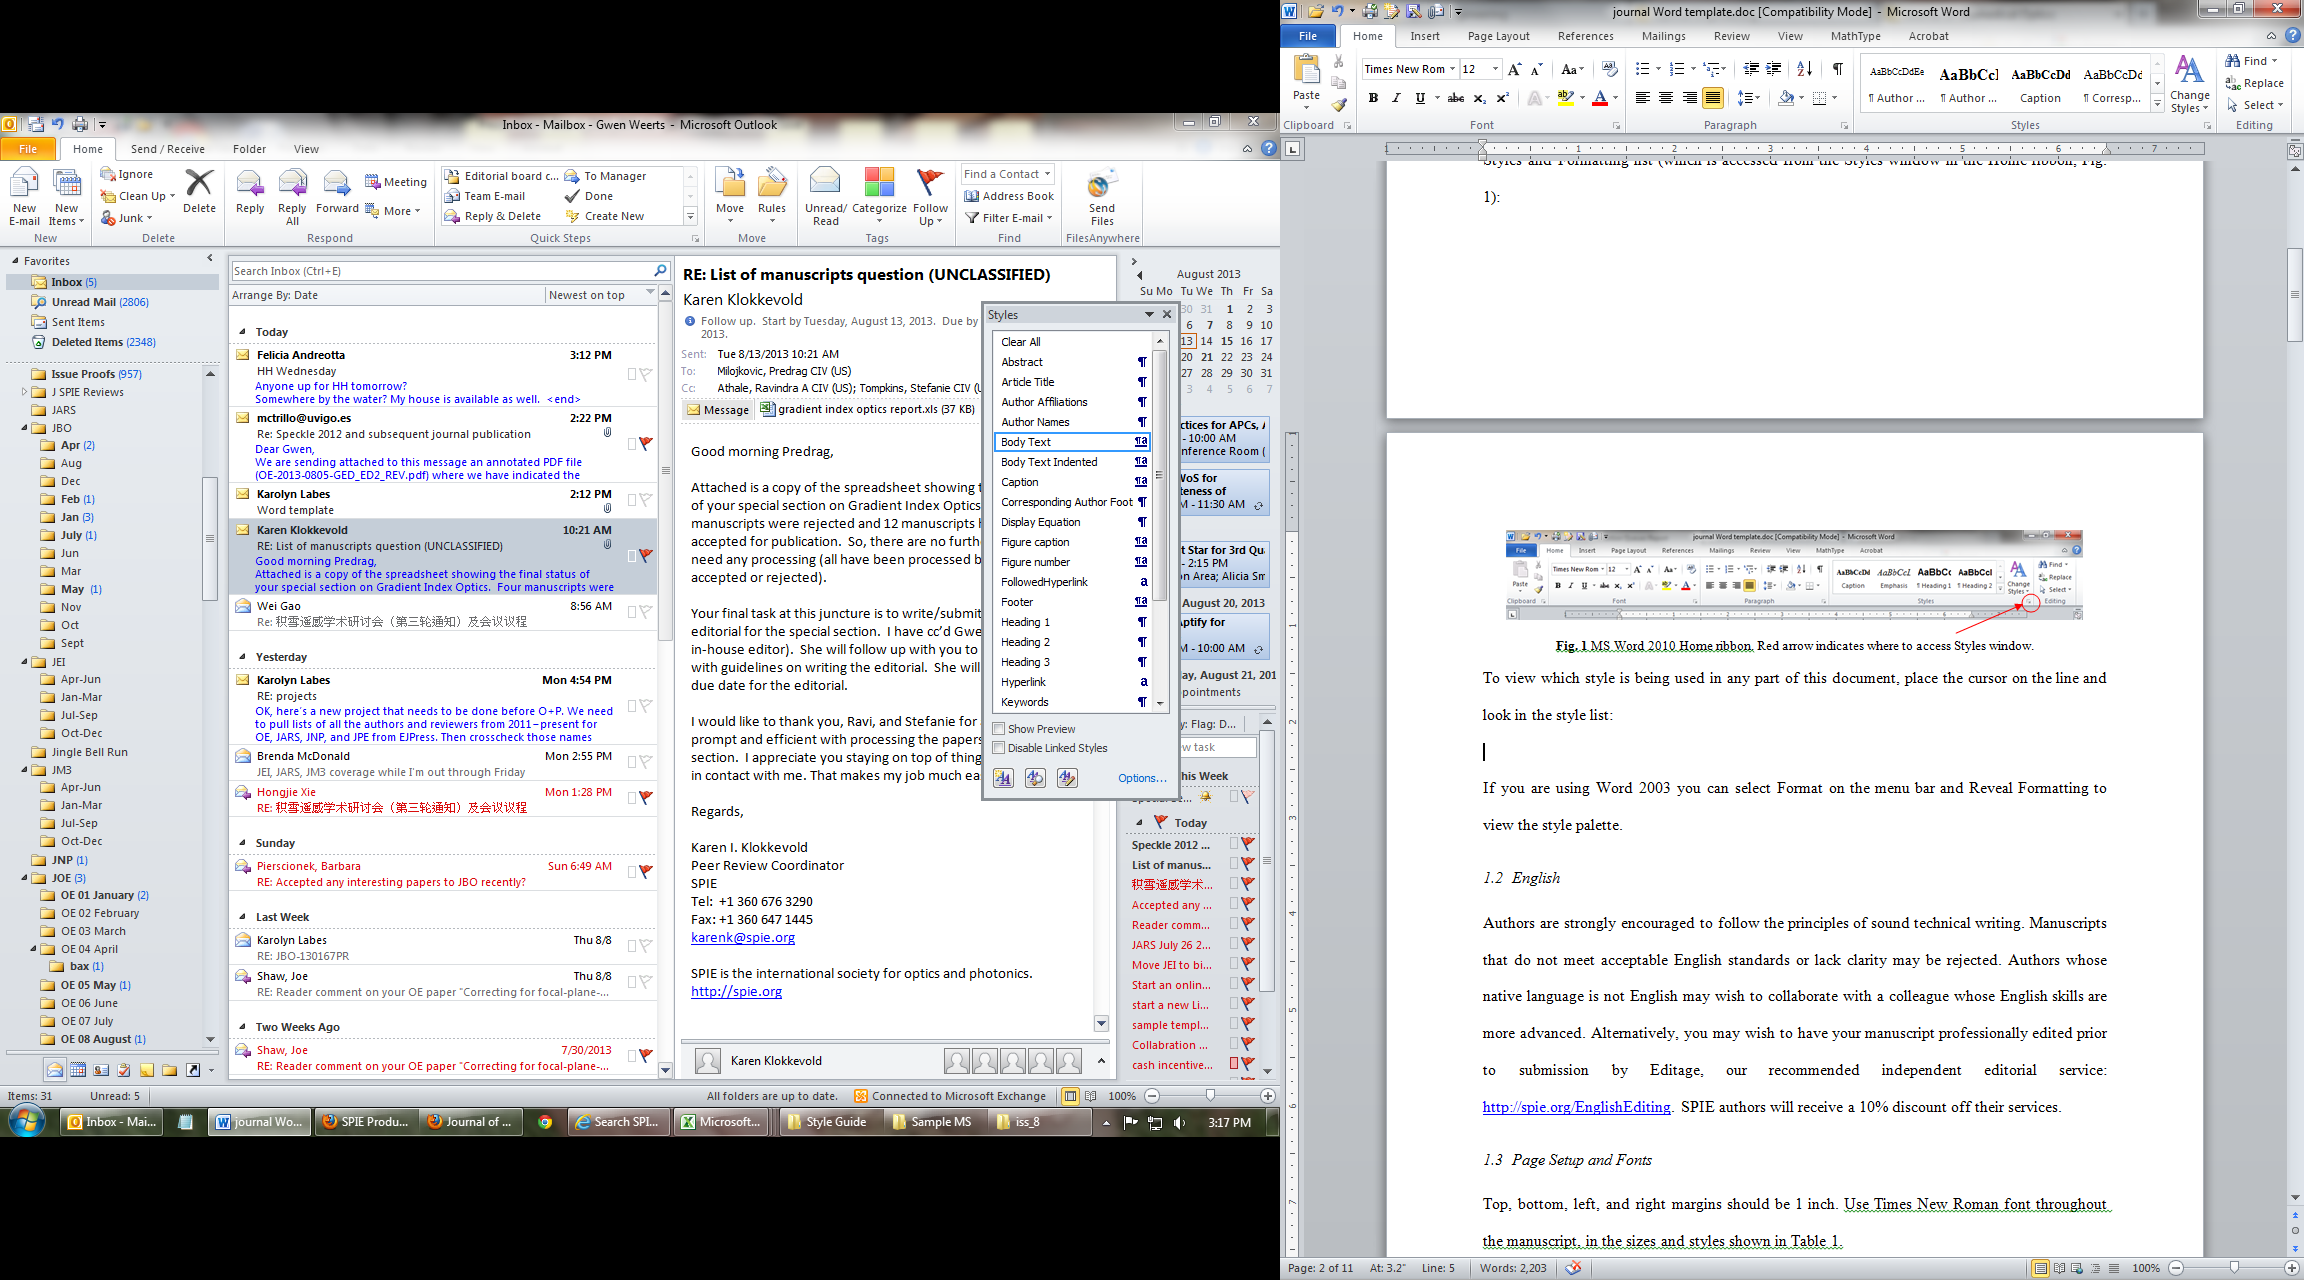Click the Meeting button in Outlook Respond group
This screenshot has width=2304, height=1280.
click(396, 182)
